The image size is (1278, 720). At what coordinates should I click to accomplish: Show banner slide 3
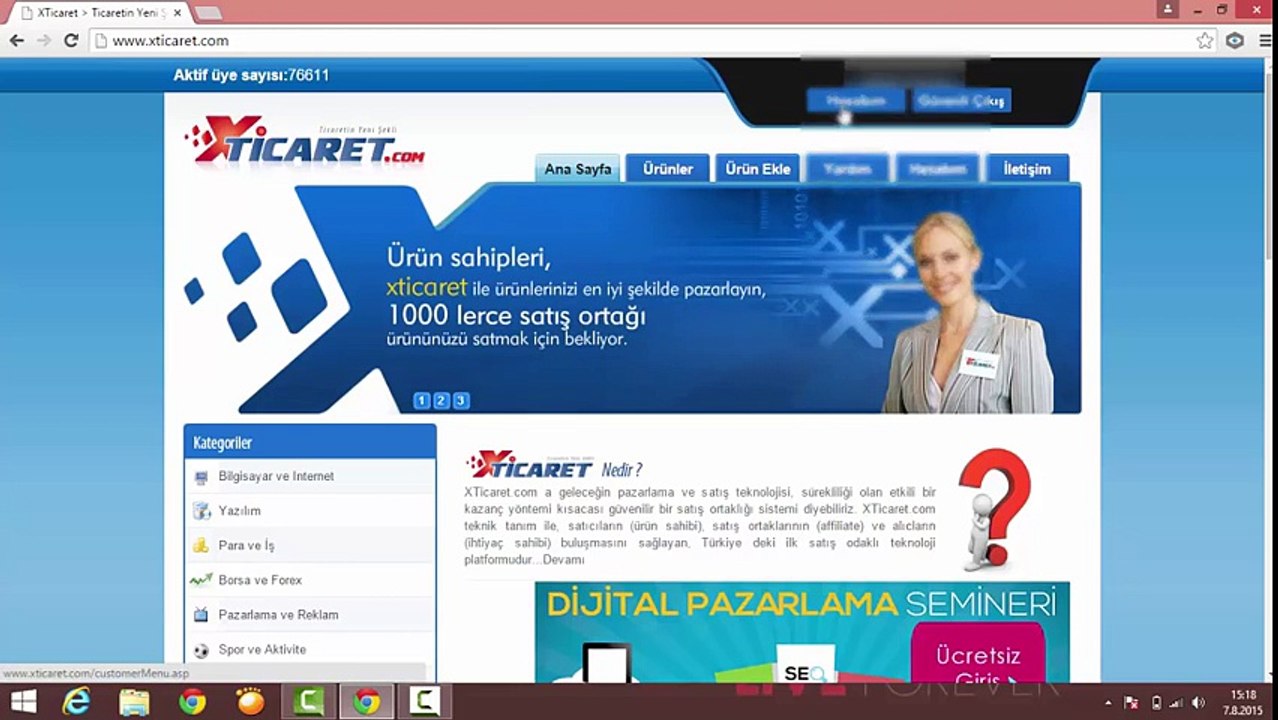tap(460, 400)
